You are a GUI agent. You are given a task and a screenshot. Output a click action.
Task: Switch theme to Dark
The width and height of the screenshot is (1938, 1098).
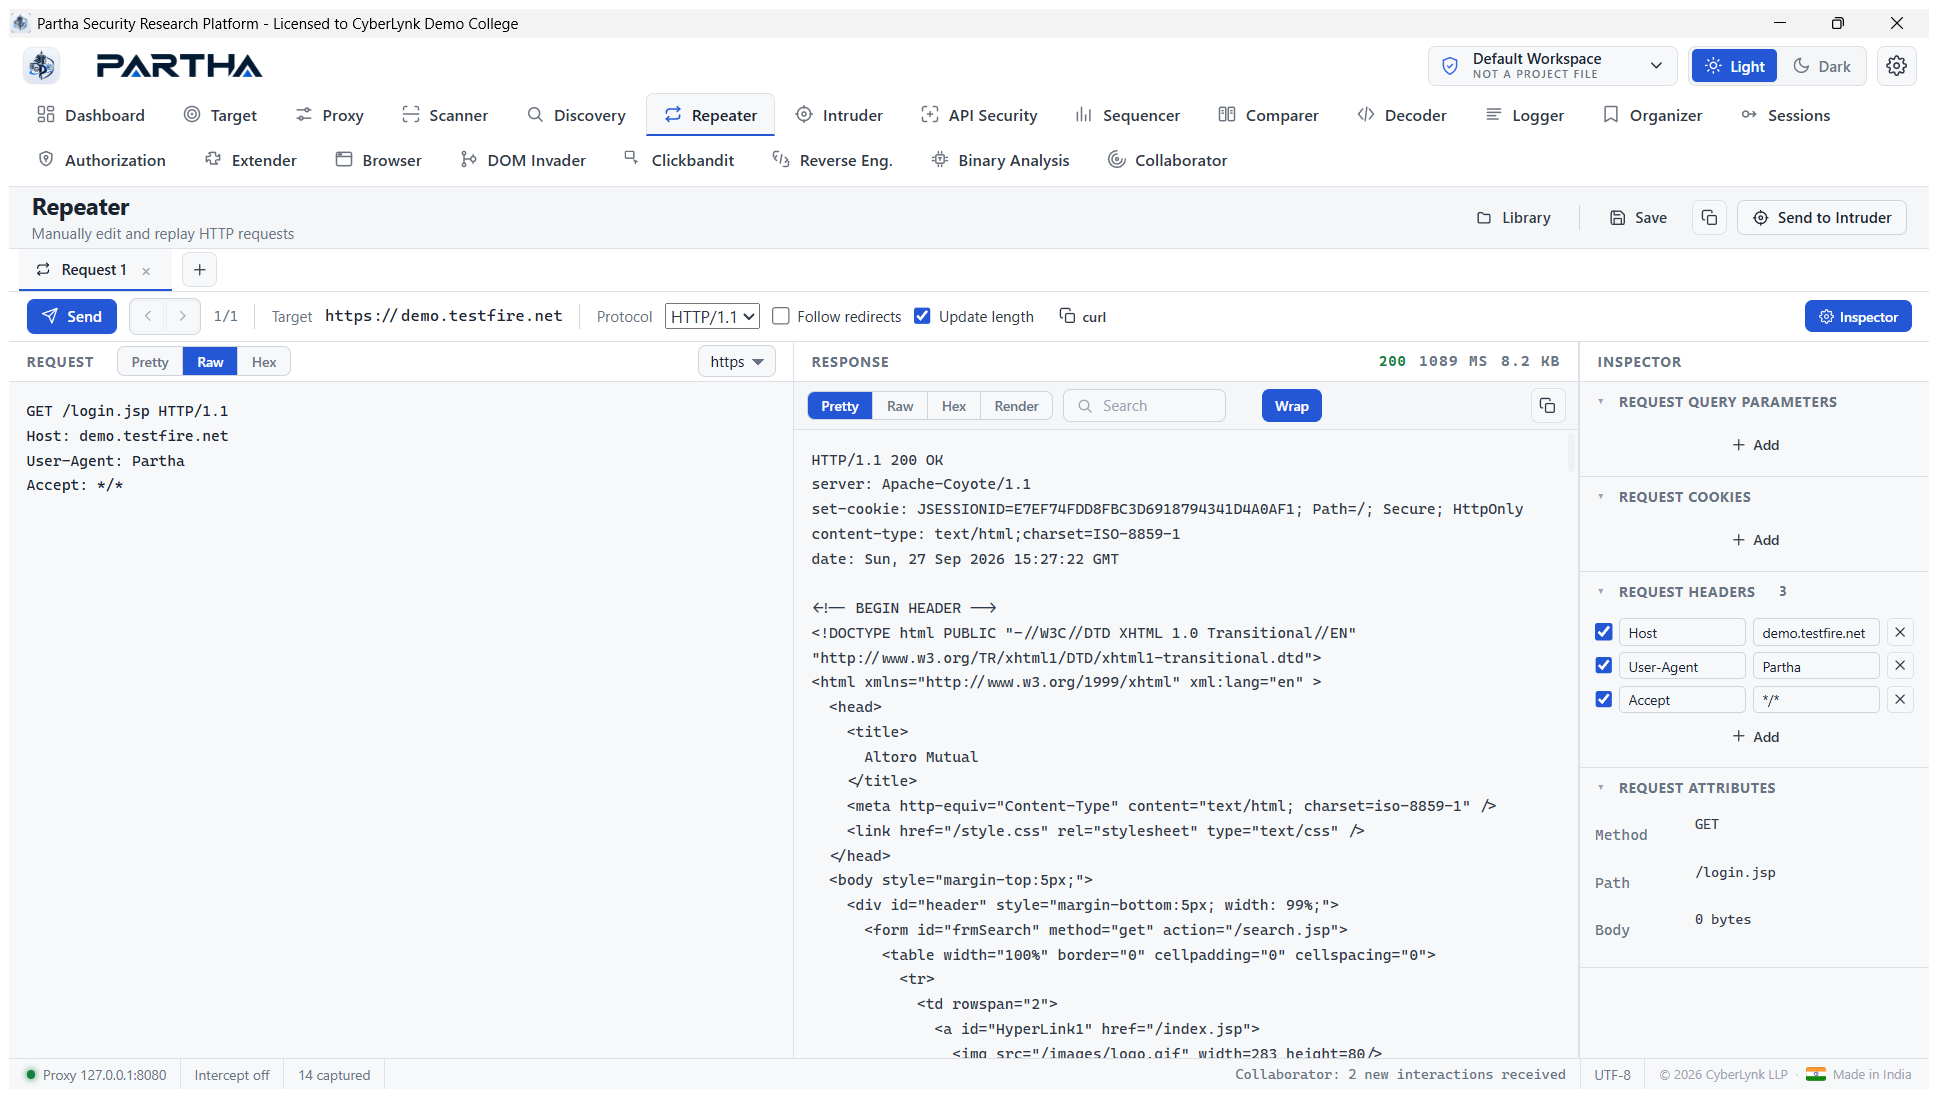[x=1821, y=66]
